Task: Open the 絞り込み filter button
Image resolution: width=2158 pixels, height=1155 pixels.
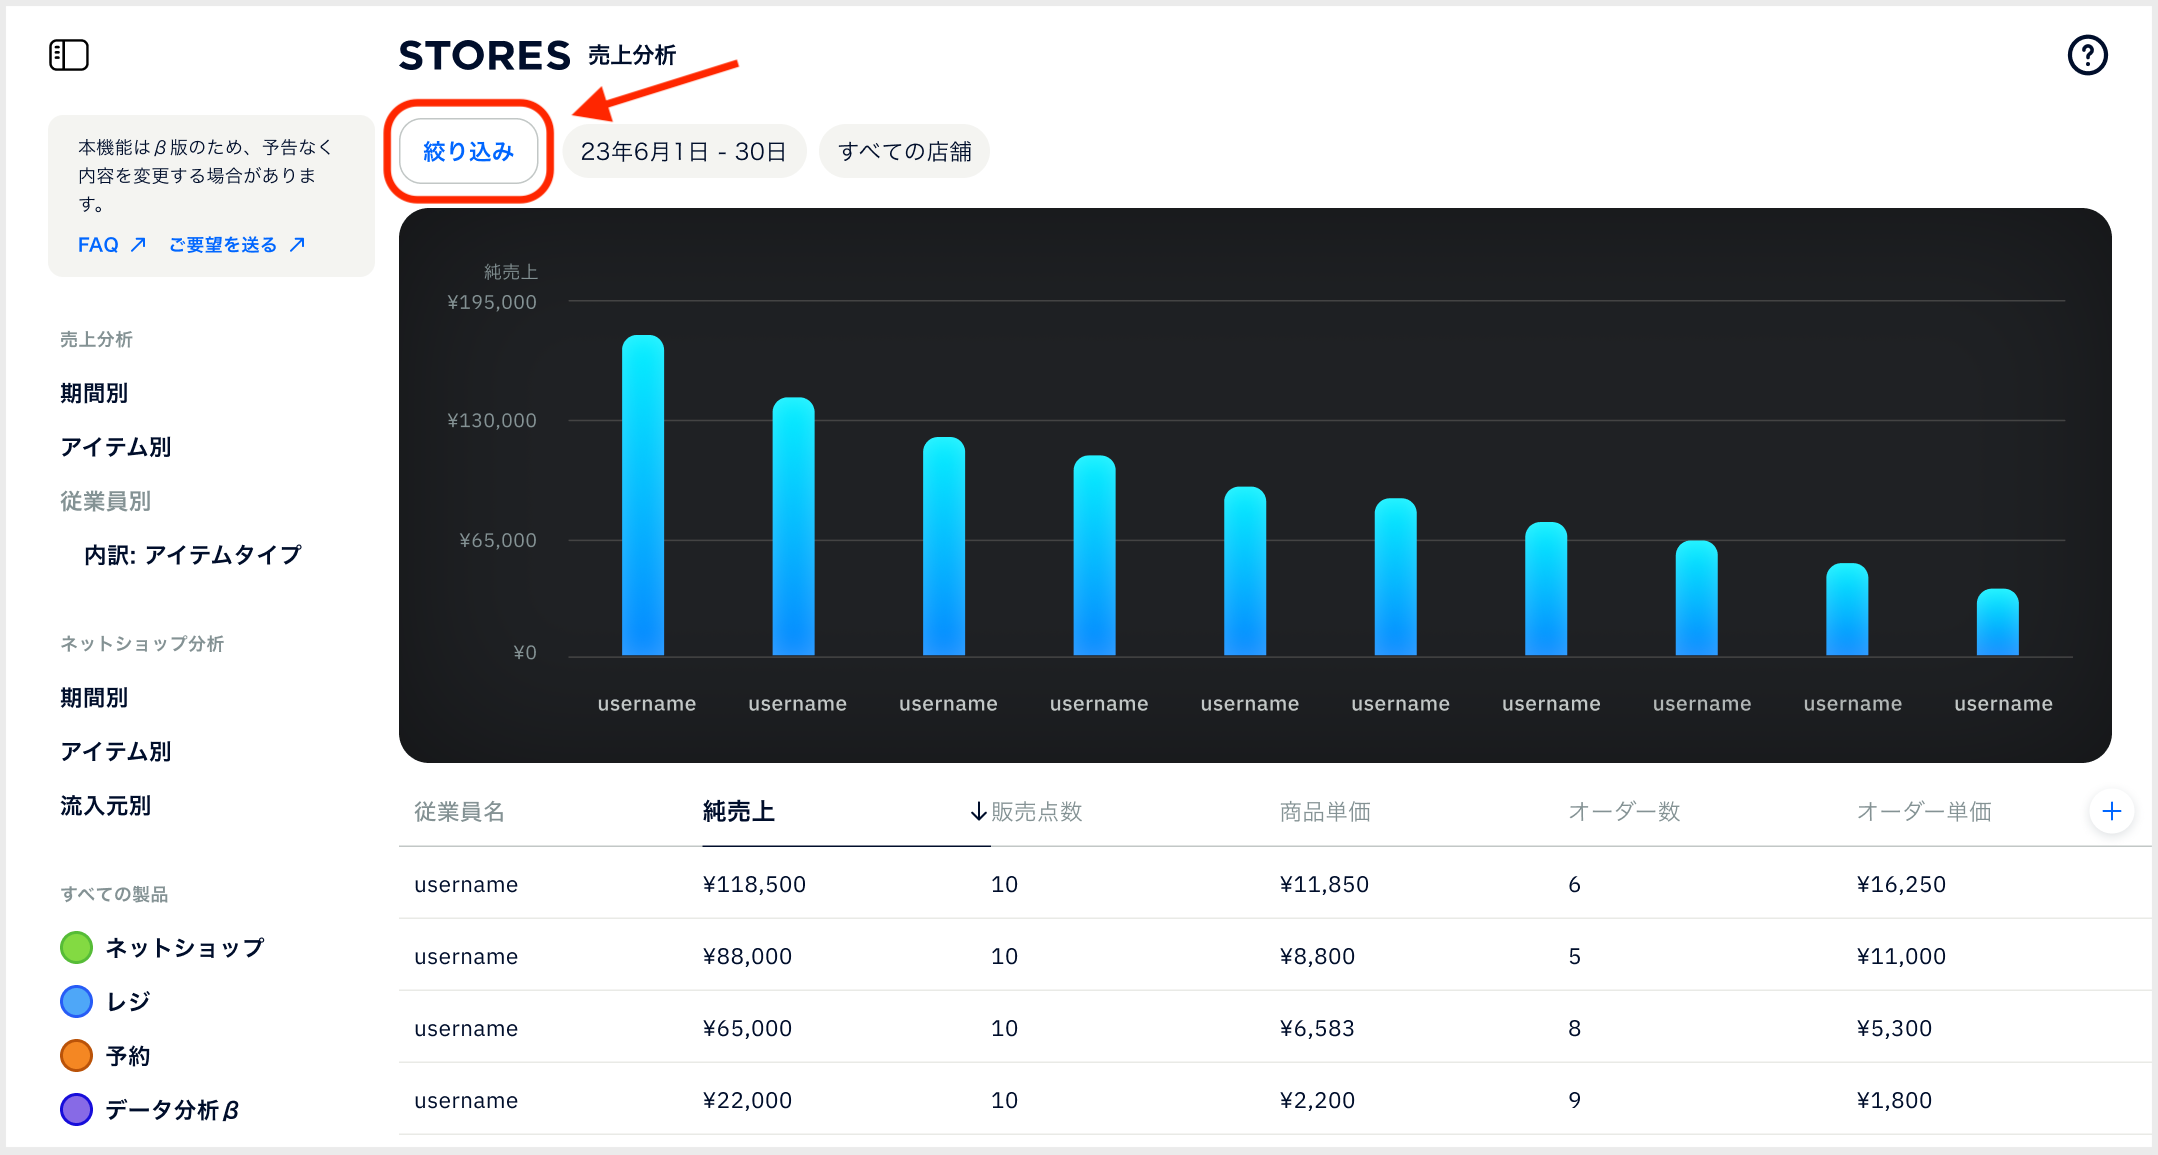Action: pos(469,152)
